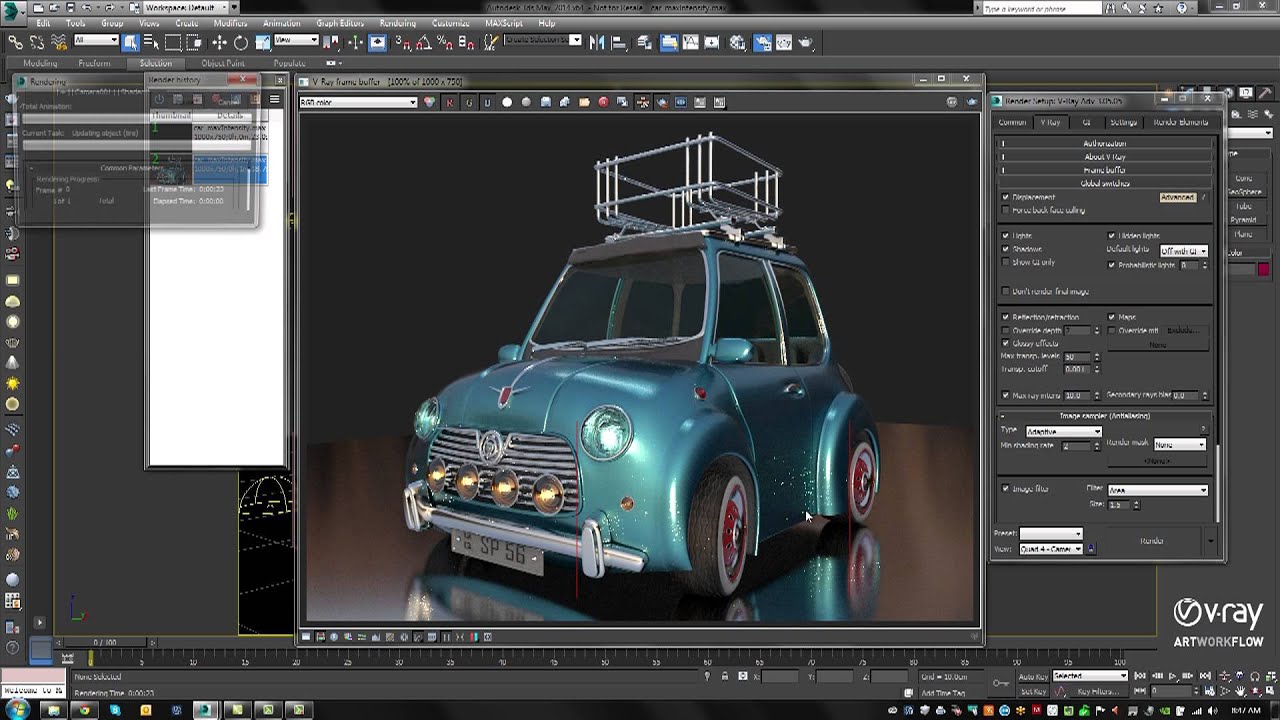Click the teapot Render Production icon
1280x720 pixels.
tap(805, 42)
